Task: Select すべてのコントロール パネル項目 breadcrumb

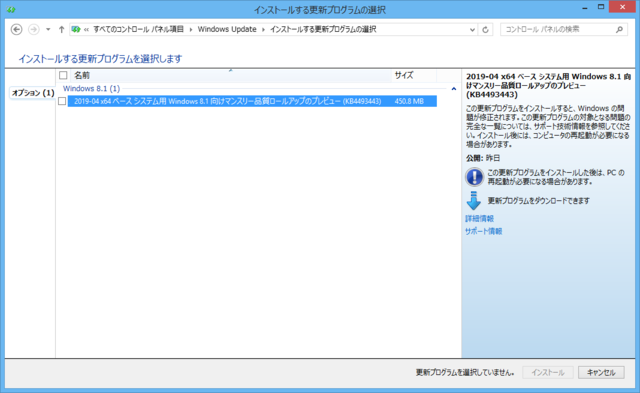Action: tap(138, 29)
